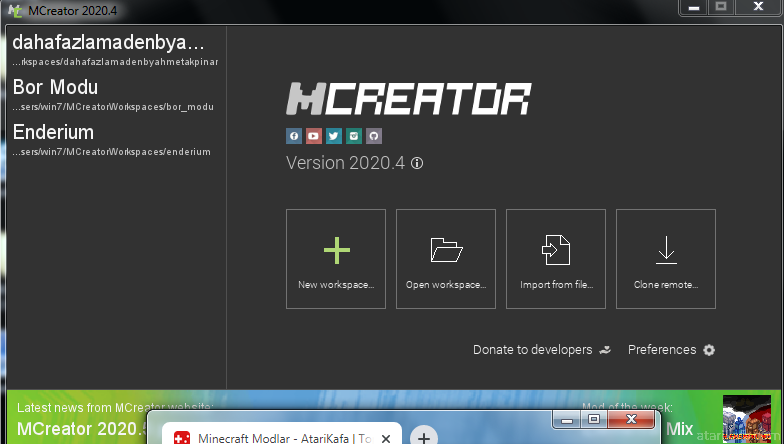This screenshot has height=444, width=784.
Task: Close the MCreator 2020.4 window
Action: click(x=758, y=7)
